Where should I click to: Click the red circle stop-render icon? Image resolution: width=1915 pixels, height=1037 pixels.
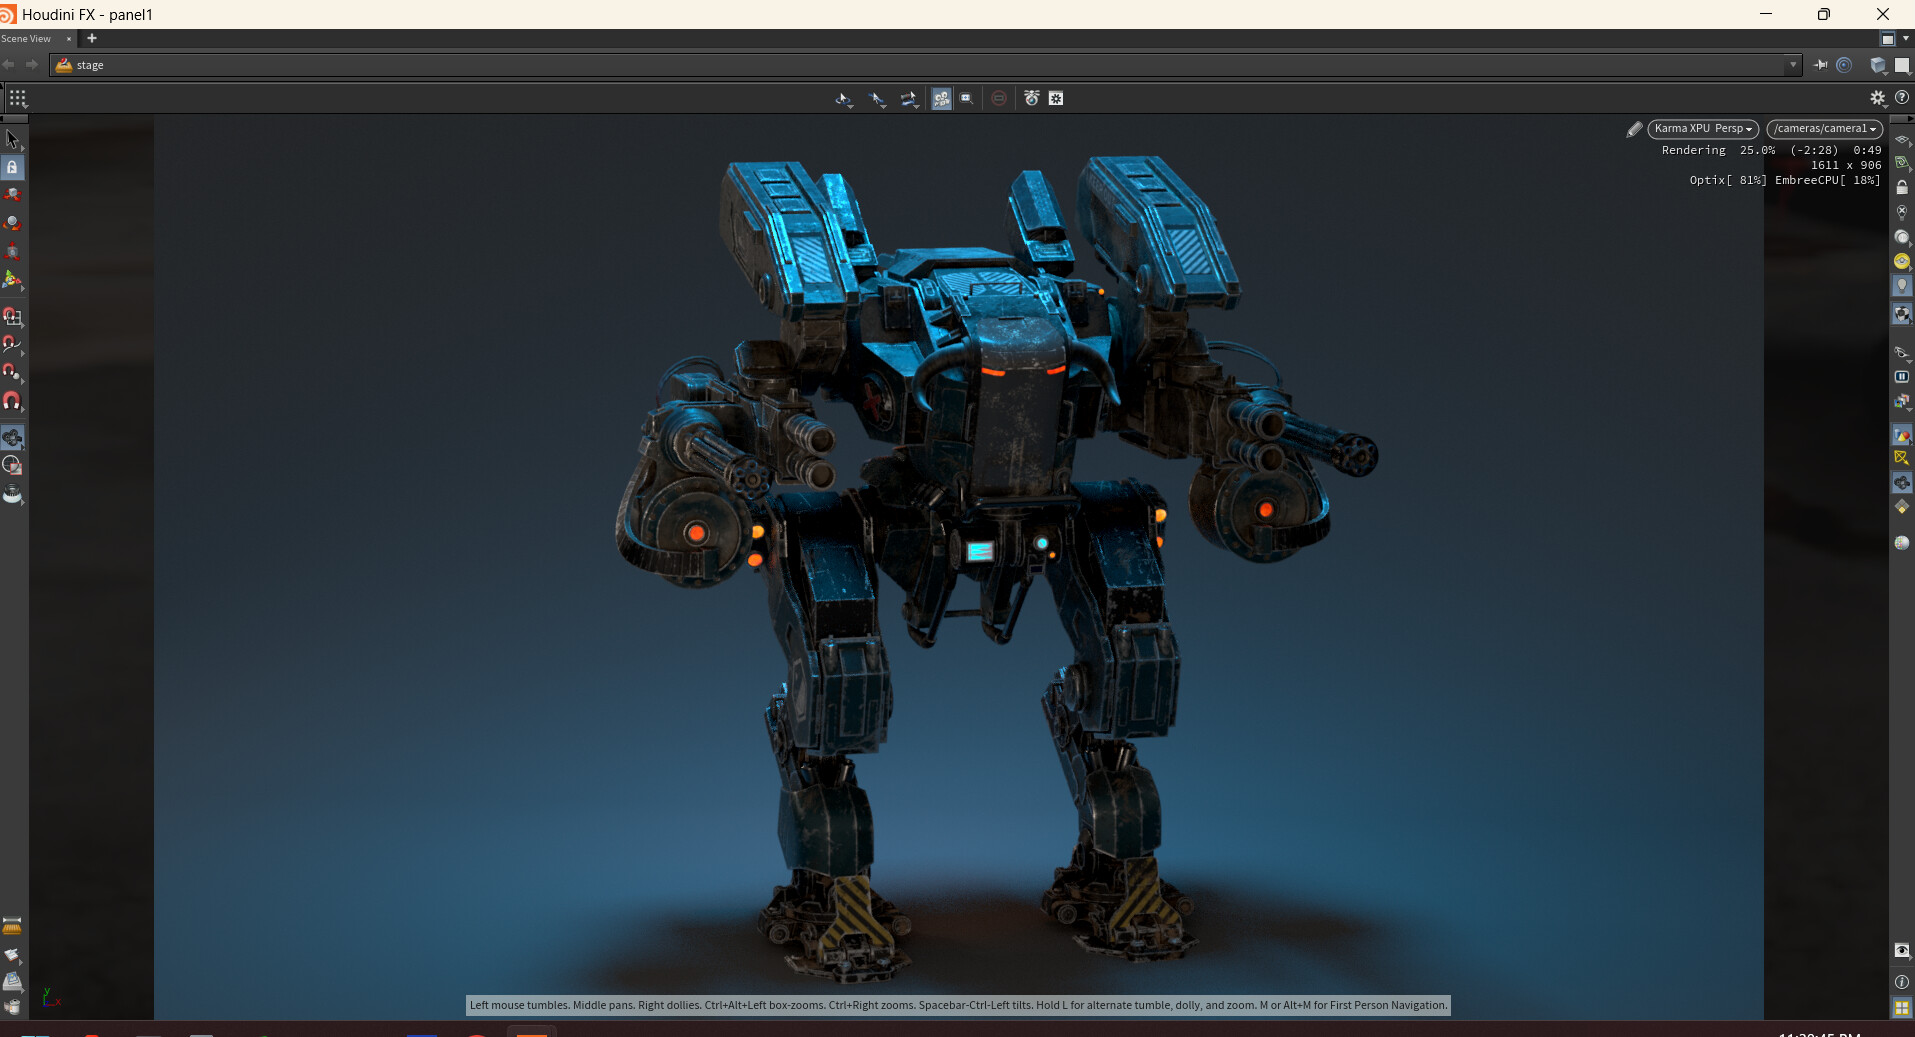999,98
